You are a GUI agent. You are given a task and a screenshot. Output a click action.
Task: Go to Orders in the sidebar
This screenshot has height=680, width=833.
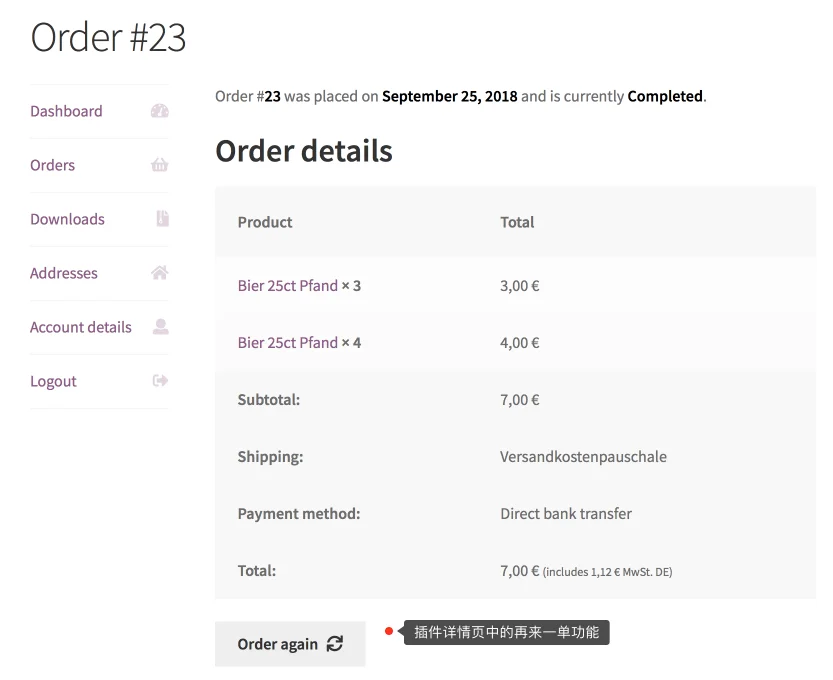52,165
